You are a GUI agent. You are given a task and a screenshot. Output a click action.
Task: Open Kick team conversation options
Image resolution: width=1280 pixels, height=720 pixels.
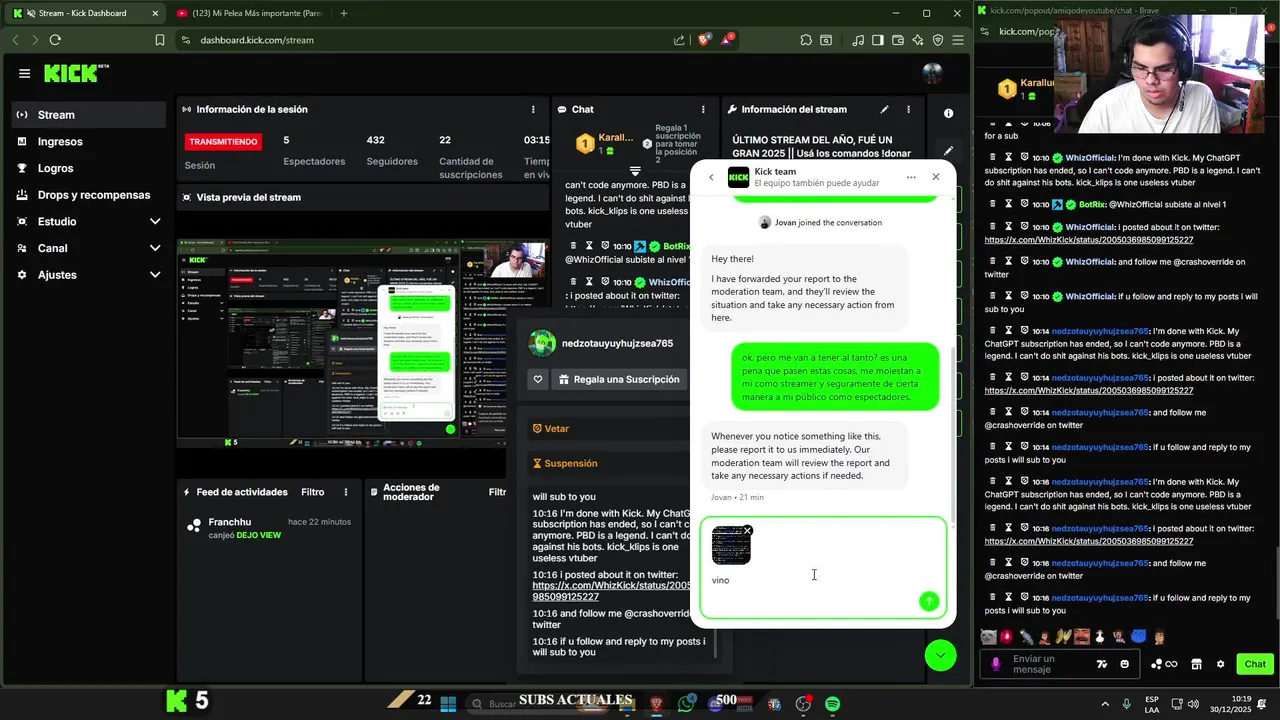pos(911,177)
